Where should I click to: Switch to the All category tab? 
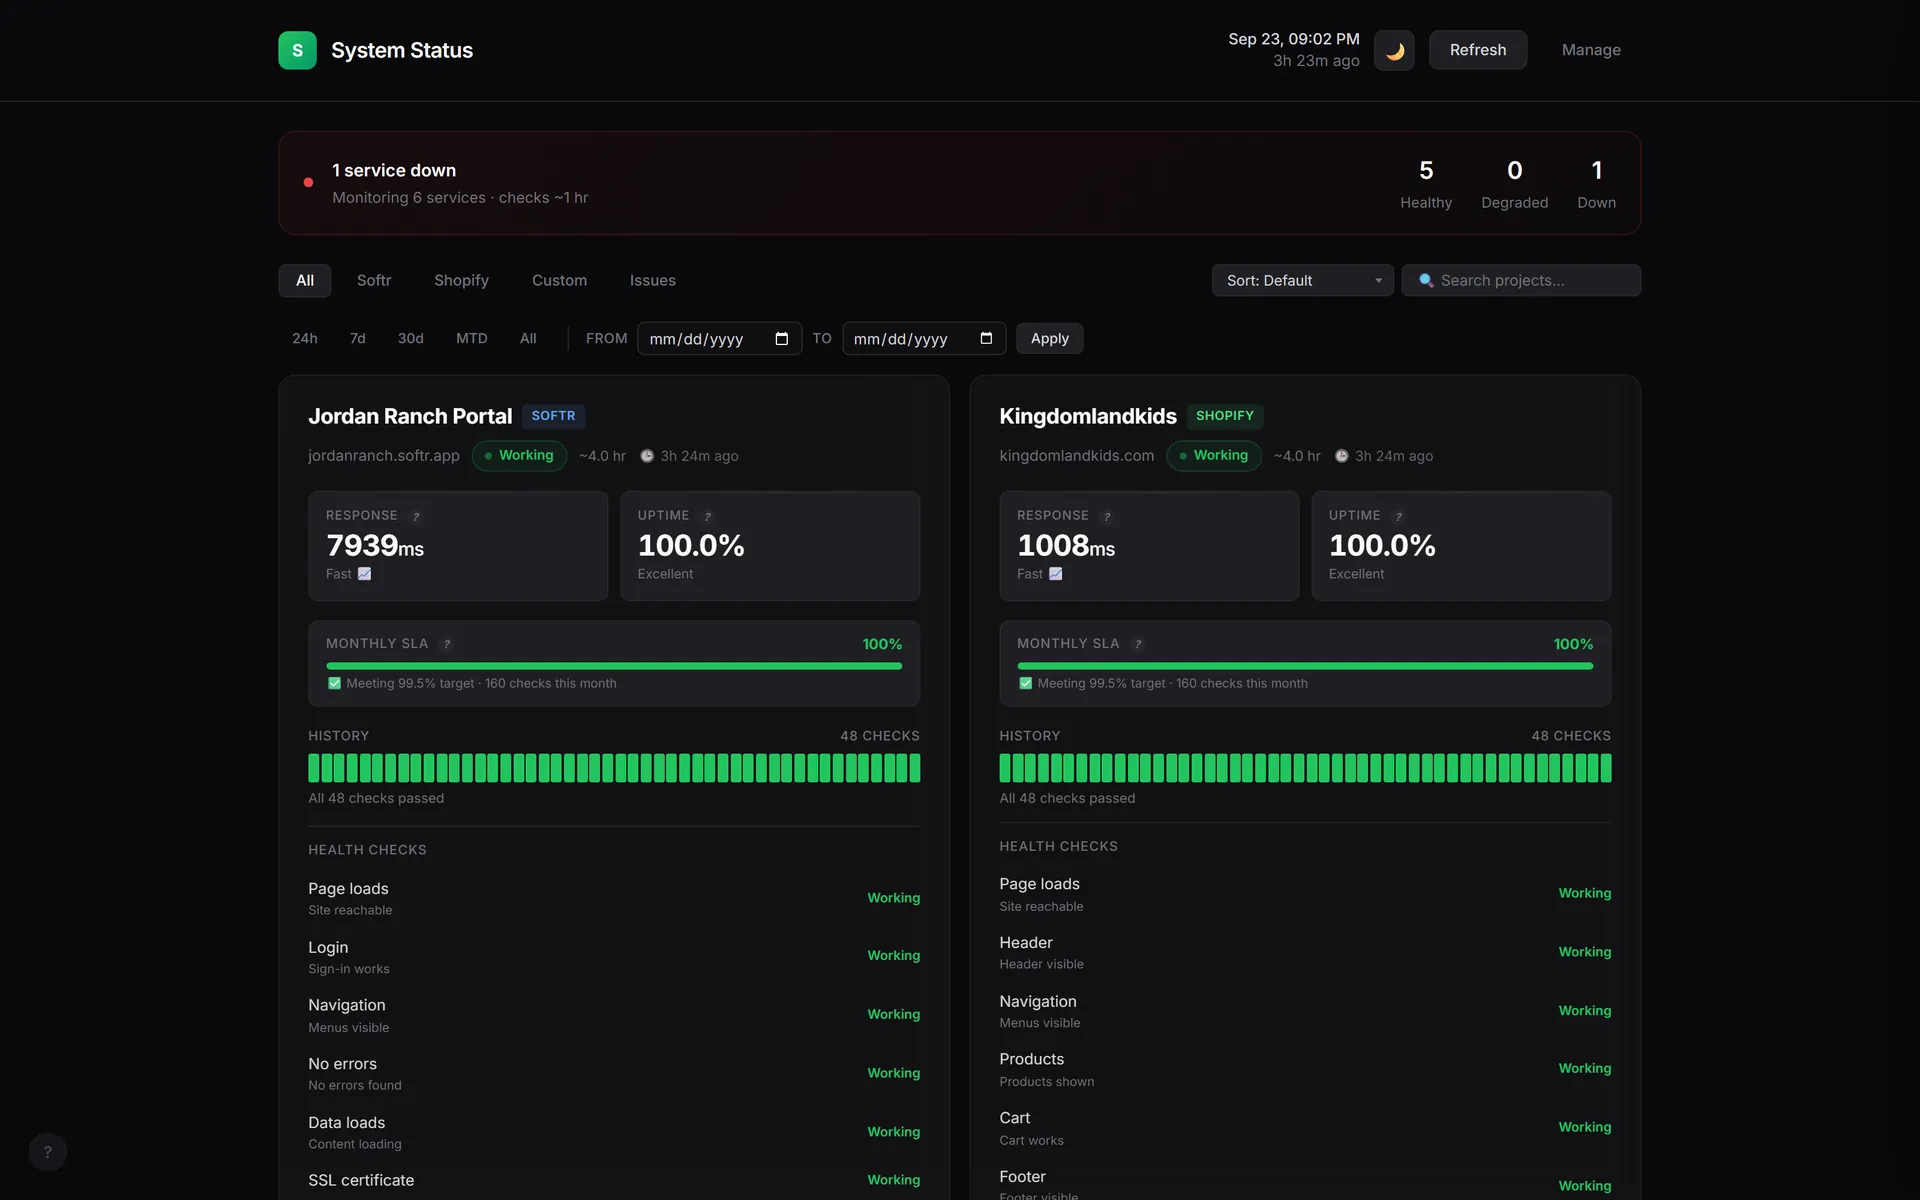pyautogui.click(x=305, y=280)
